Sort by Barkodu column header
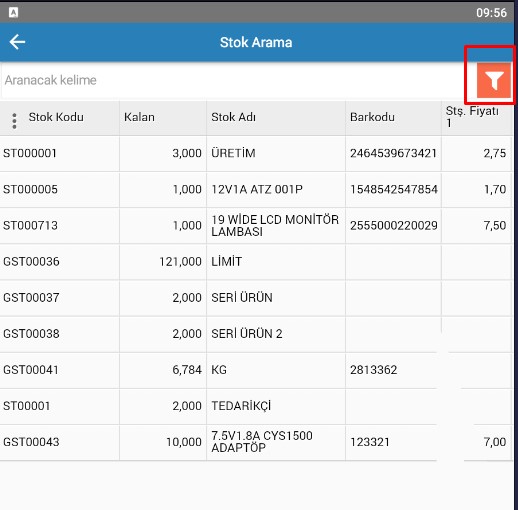Image resolution: width=518 pixels, height=510 pixels. pos(372,117)
